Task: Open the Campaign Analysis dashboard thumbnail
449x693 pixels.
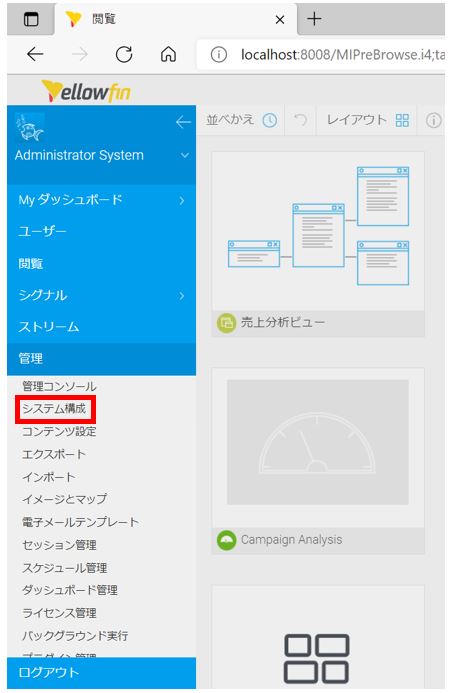Action: (318, 461)
